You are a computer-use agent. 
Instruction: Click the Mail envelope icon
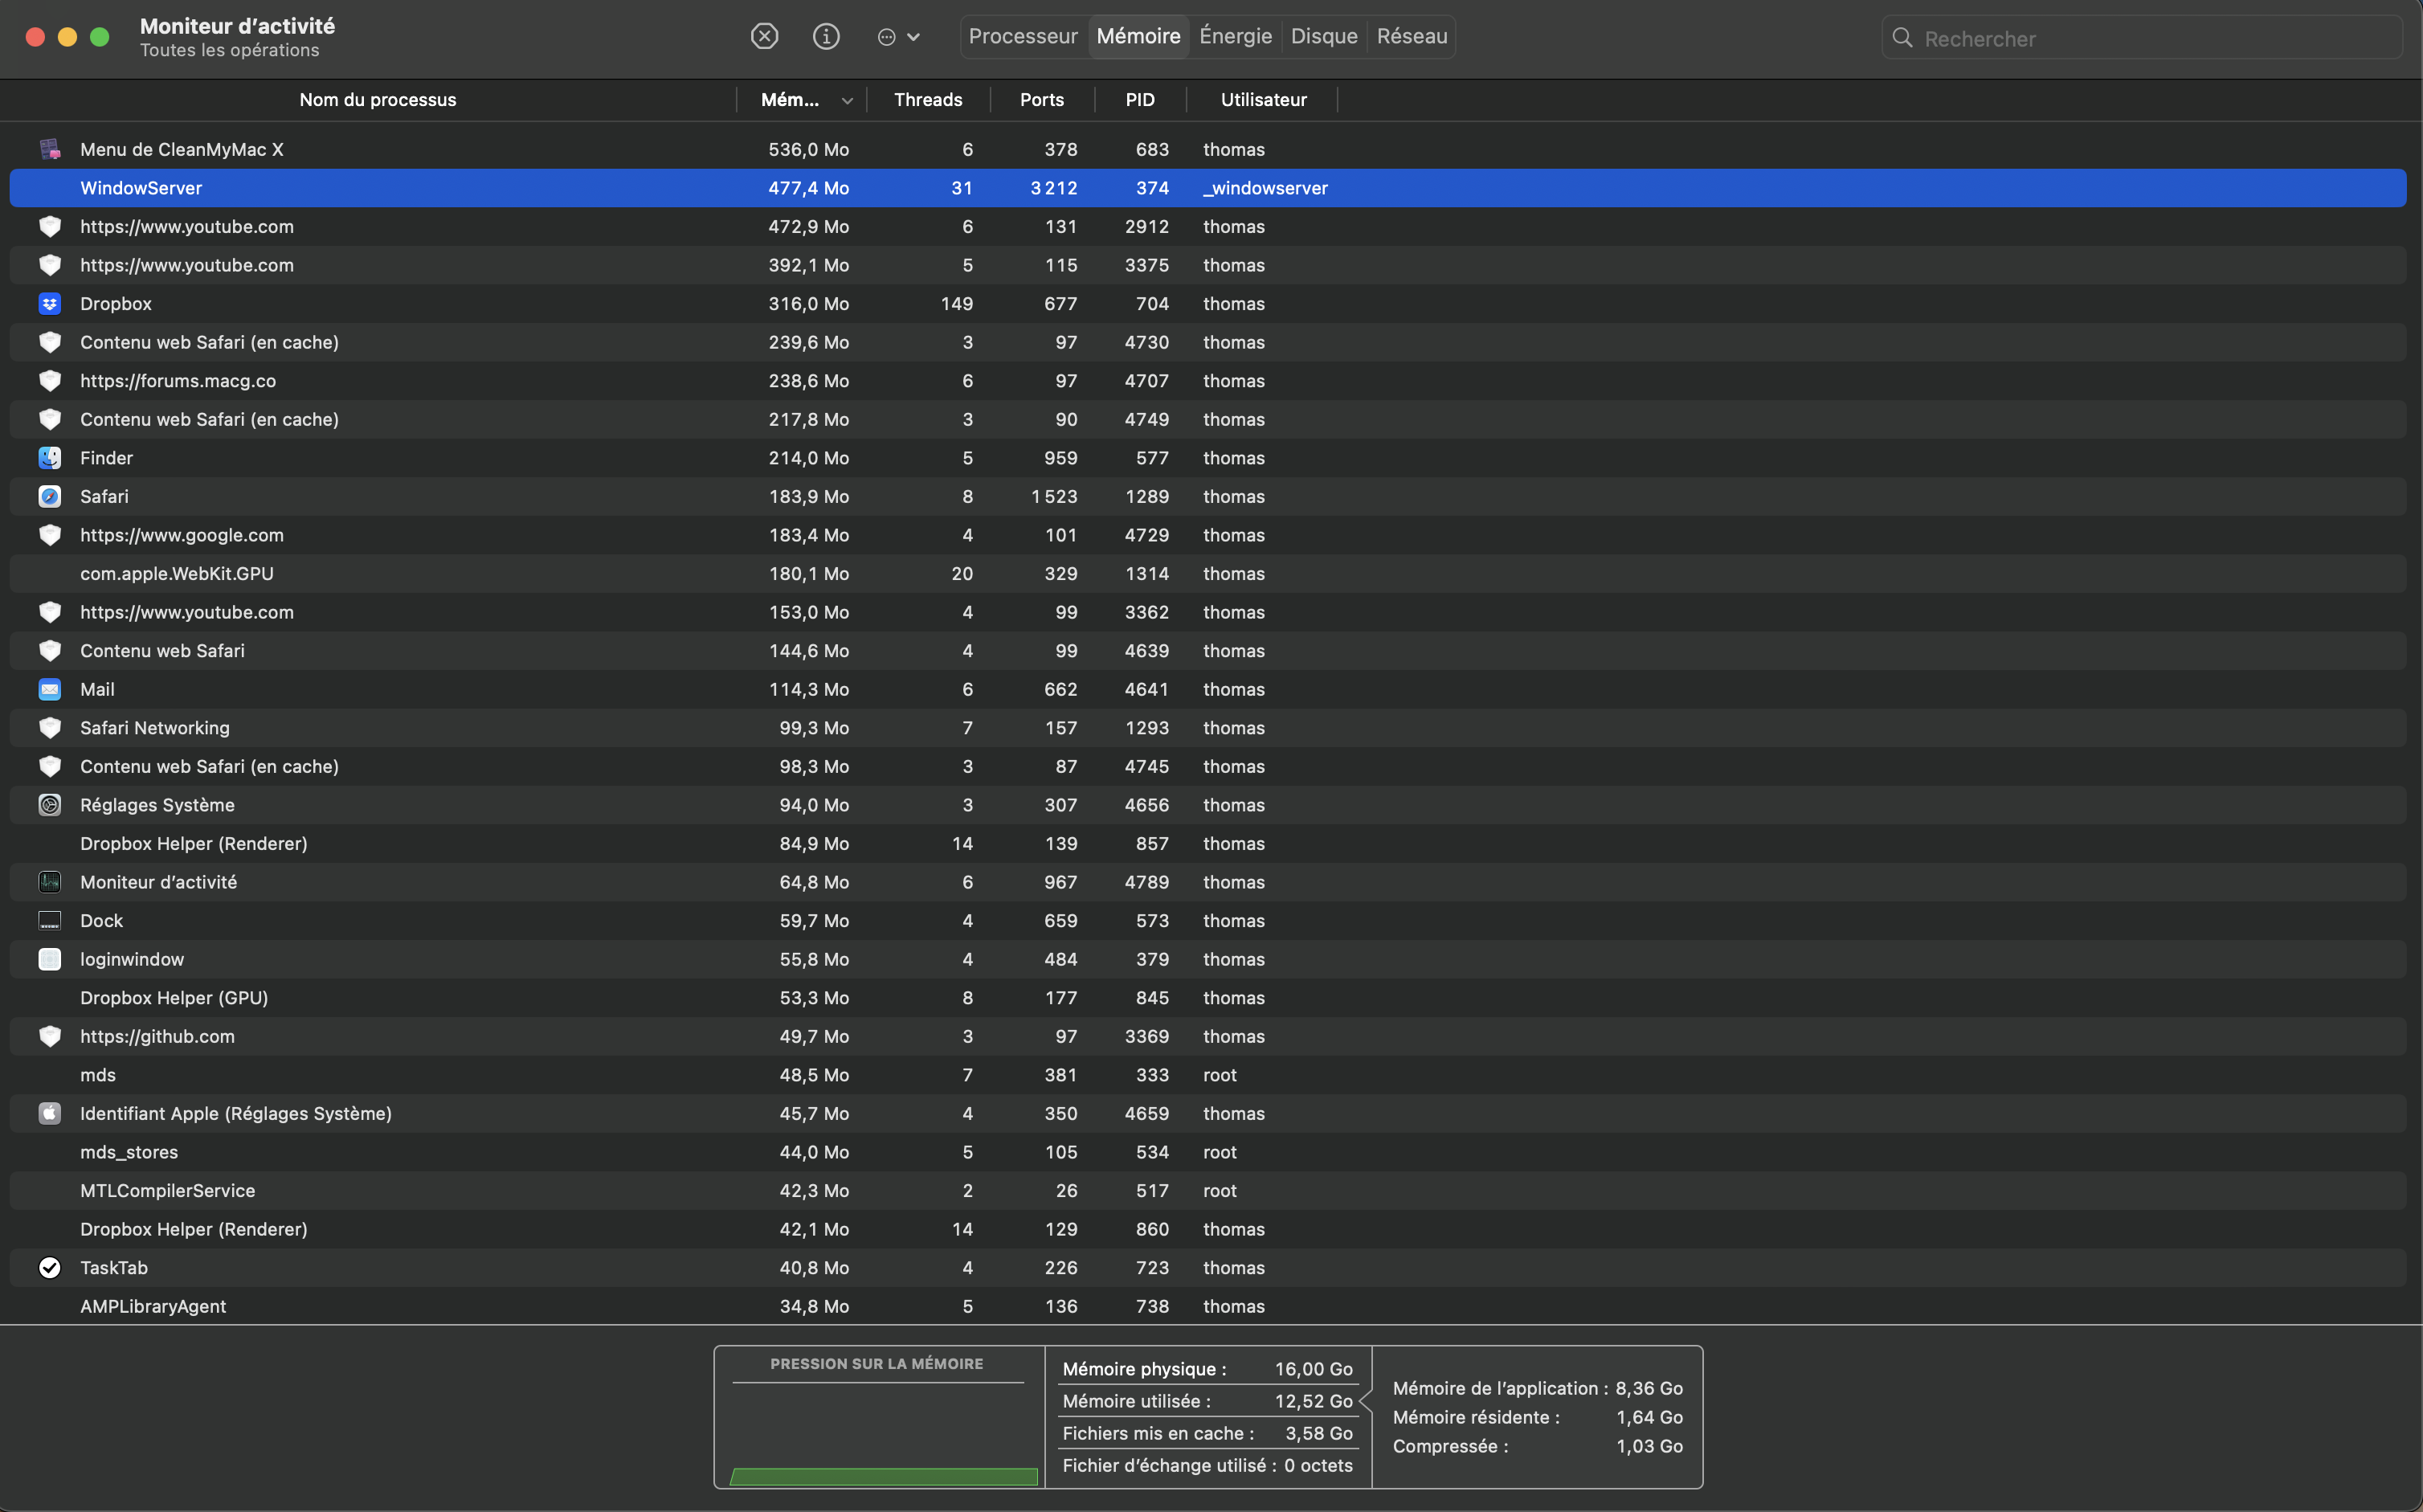(x=50, y=690)
